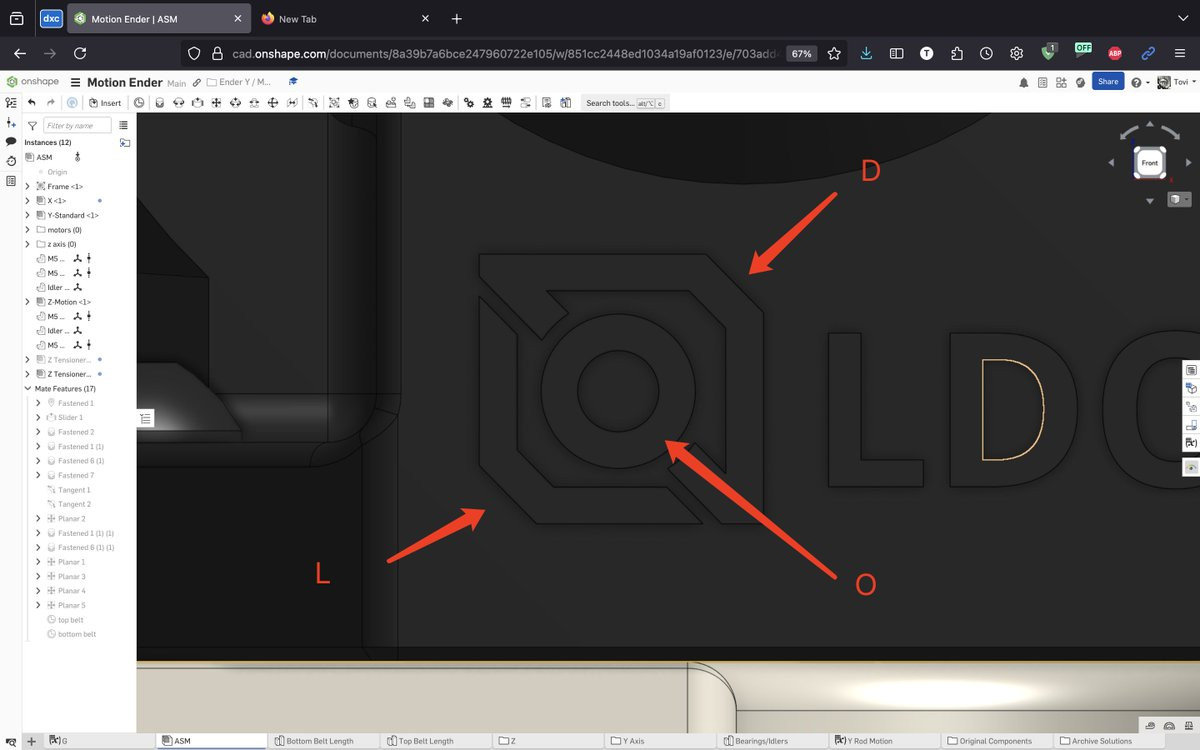Redo the last undone action
This screenshot has height=750, width=1200.
[50, 103]
